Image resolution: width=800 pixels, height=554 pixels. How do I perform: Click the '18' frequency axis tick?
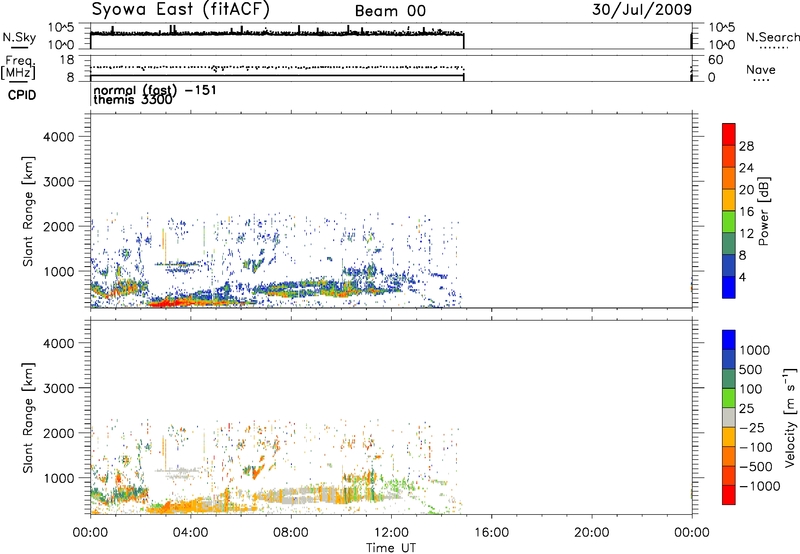coord(67,60)
